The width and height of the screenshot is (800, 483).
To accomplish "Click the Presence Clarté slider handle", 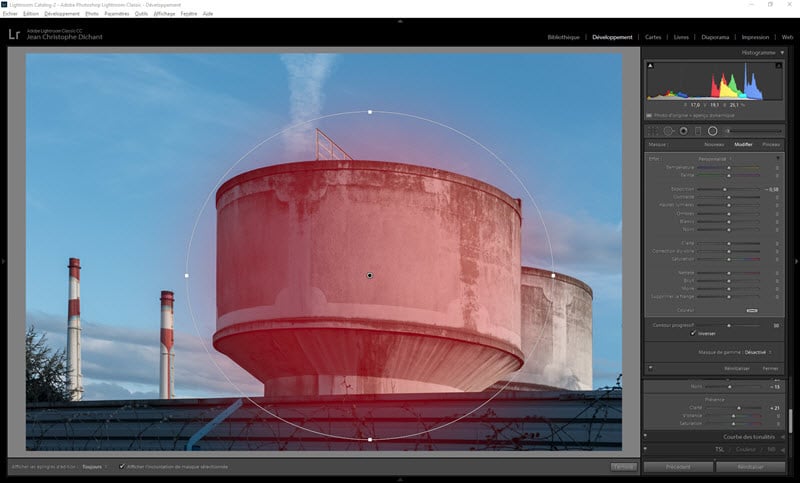I will tap(739, 408).
